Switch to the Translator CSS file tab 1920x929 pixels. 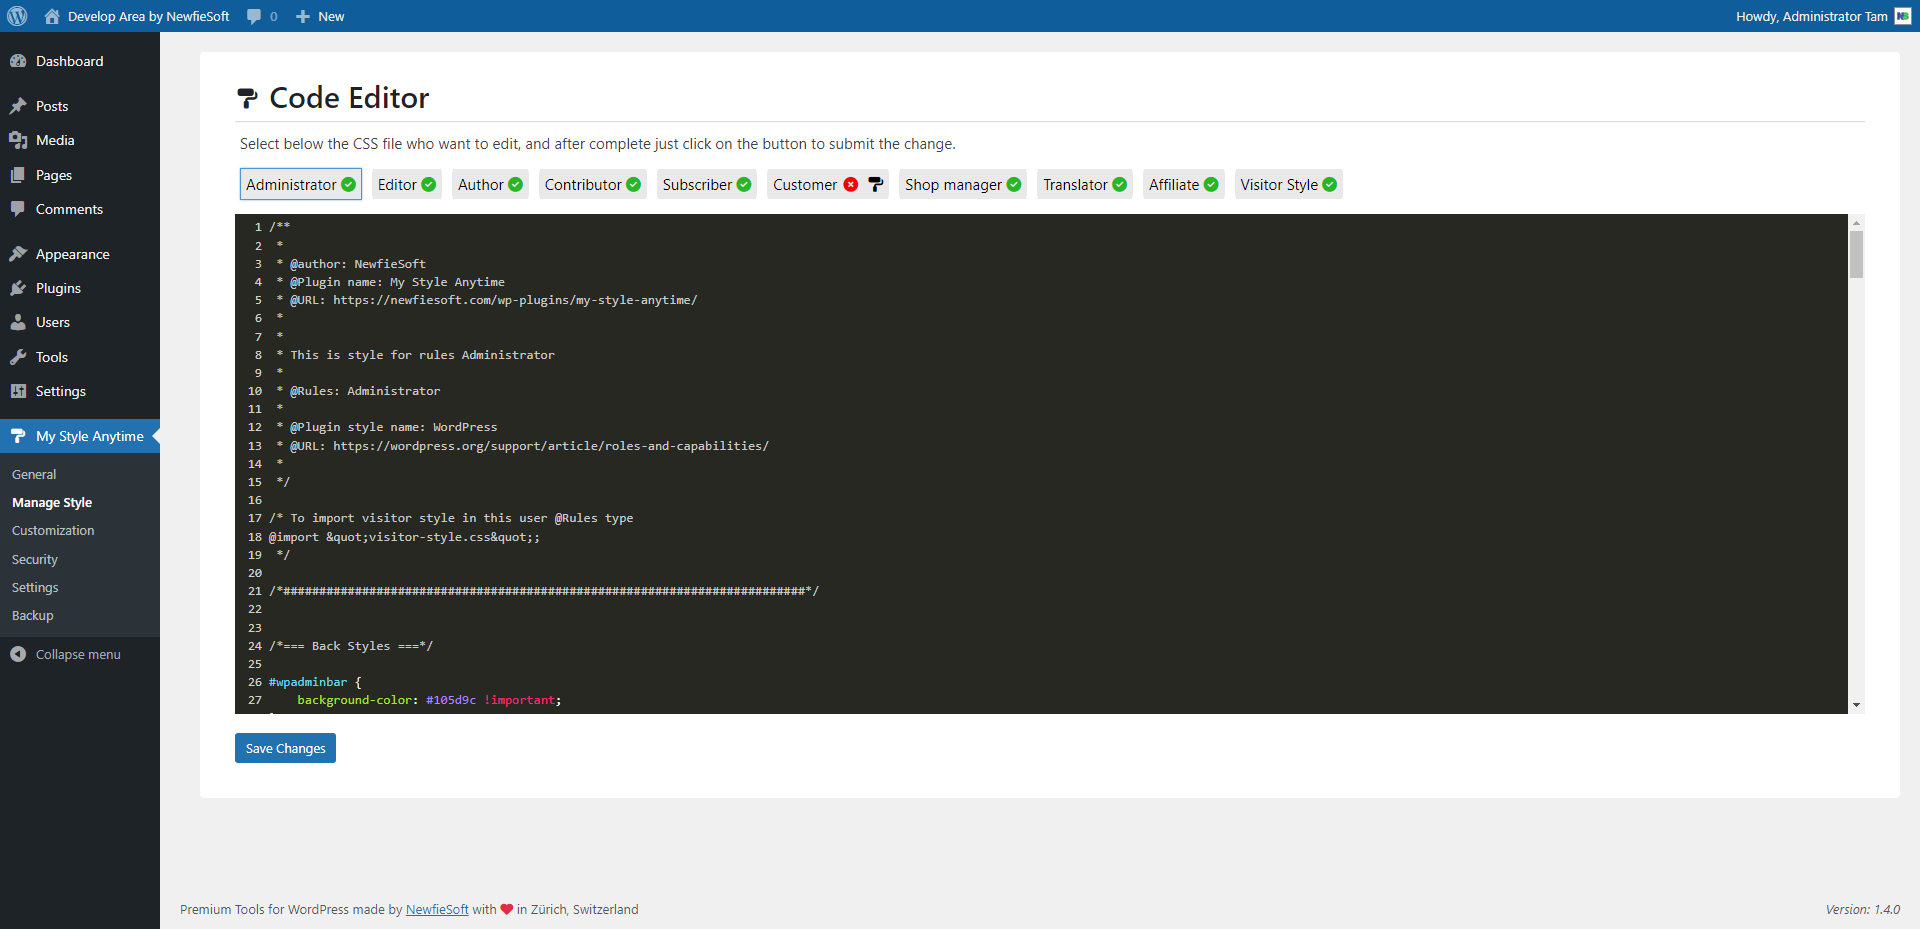[x=1085, y=184]
